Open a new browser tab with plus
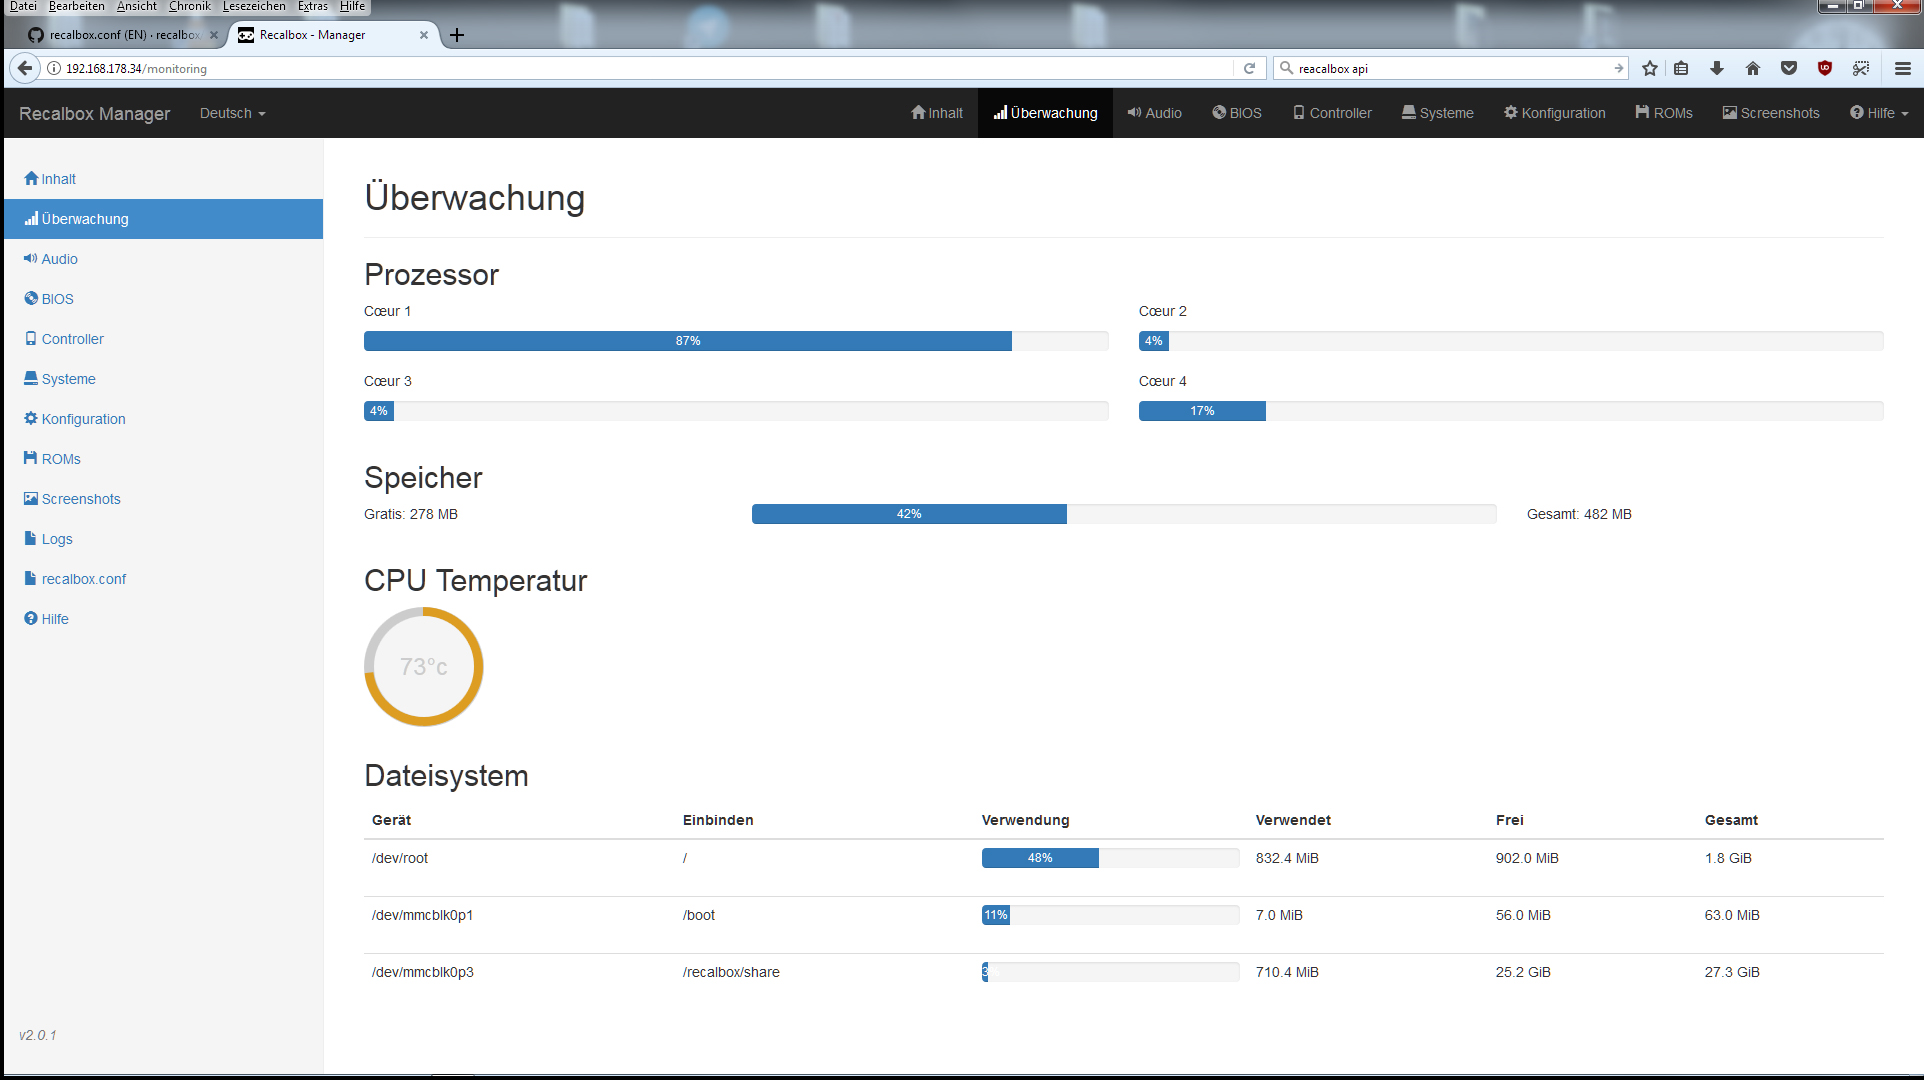1924x1080 pixels. click(457, 35)
